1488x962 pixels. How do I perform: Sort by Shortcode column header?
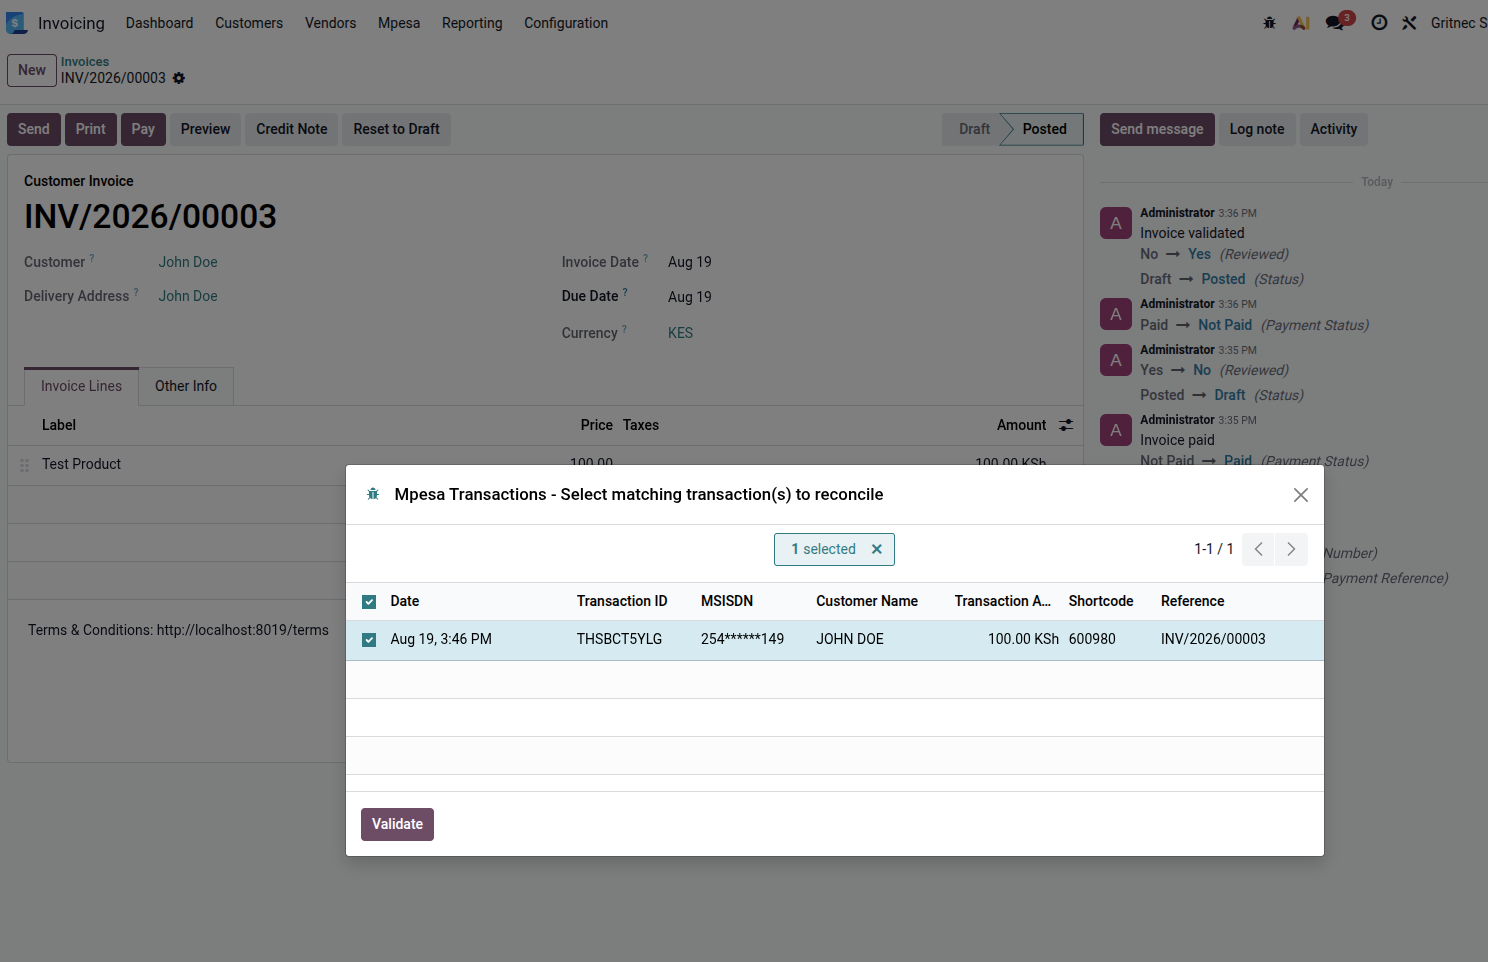(1101, 601)
